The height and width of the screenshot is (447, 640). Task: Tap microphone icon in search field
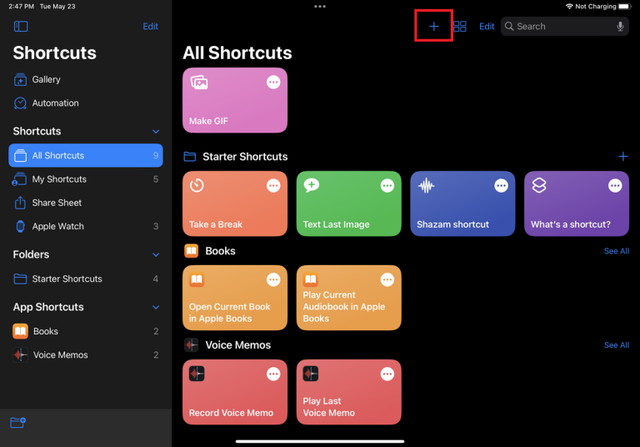pos(620,27)
